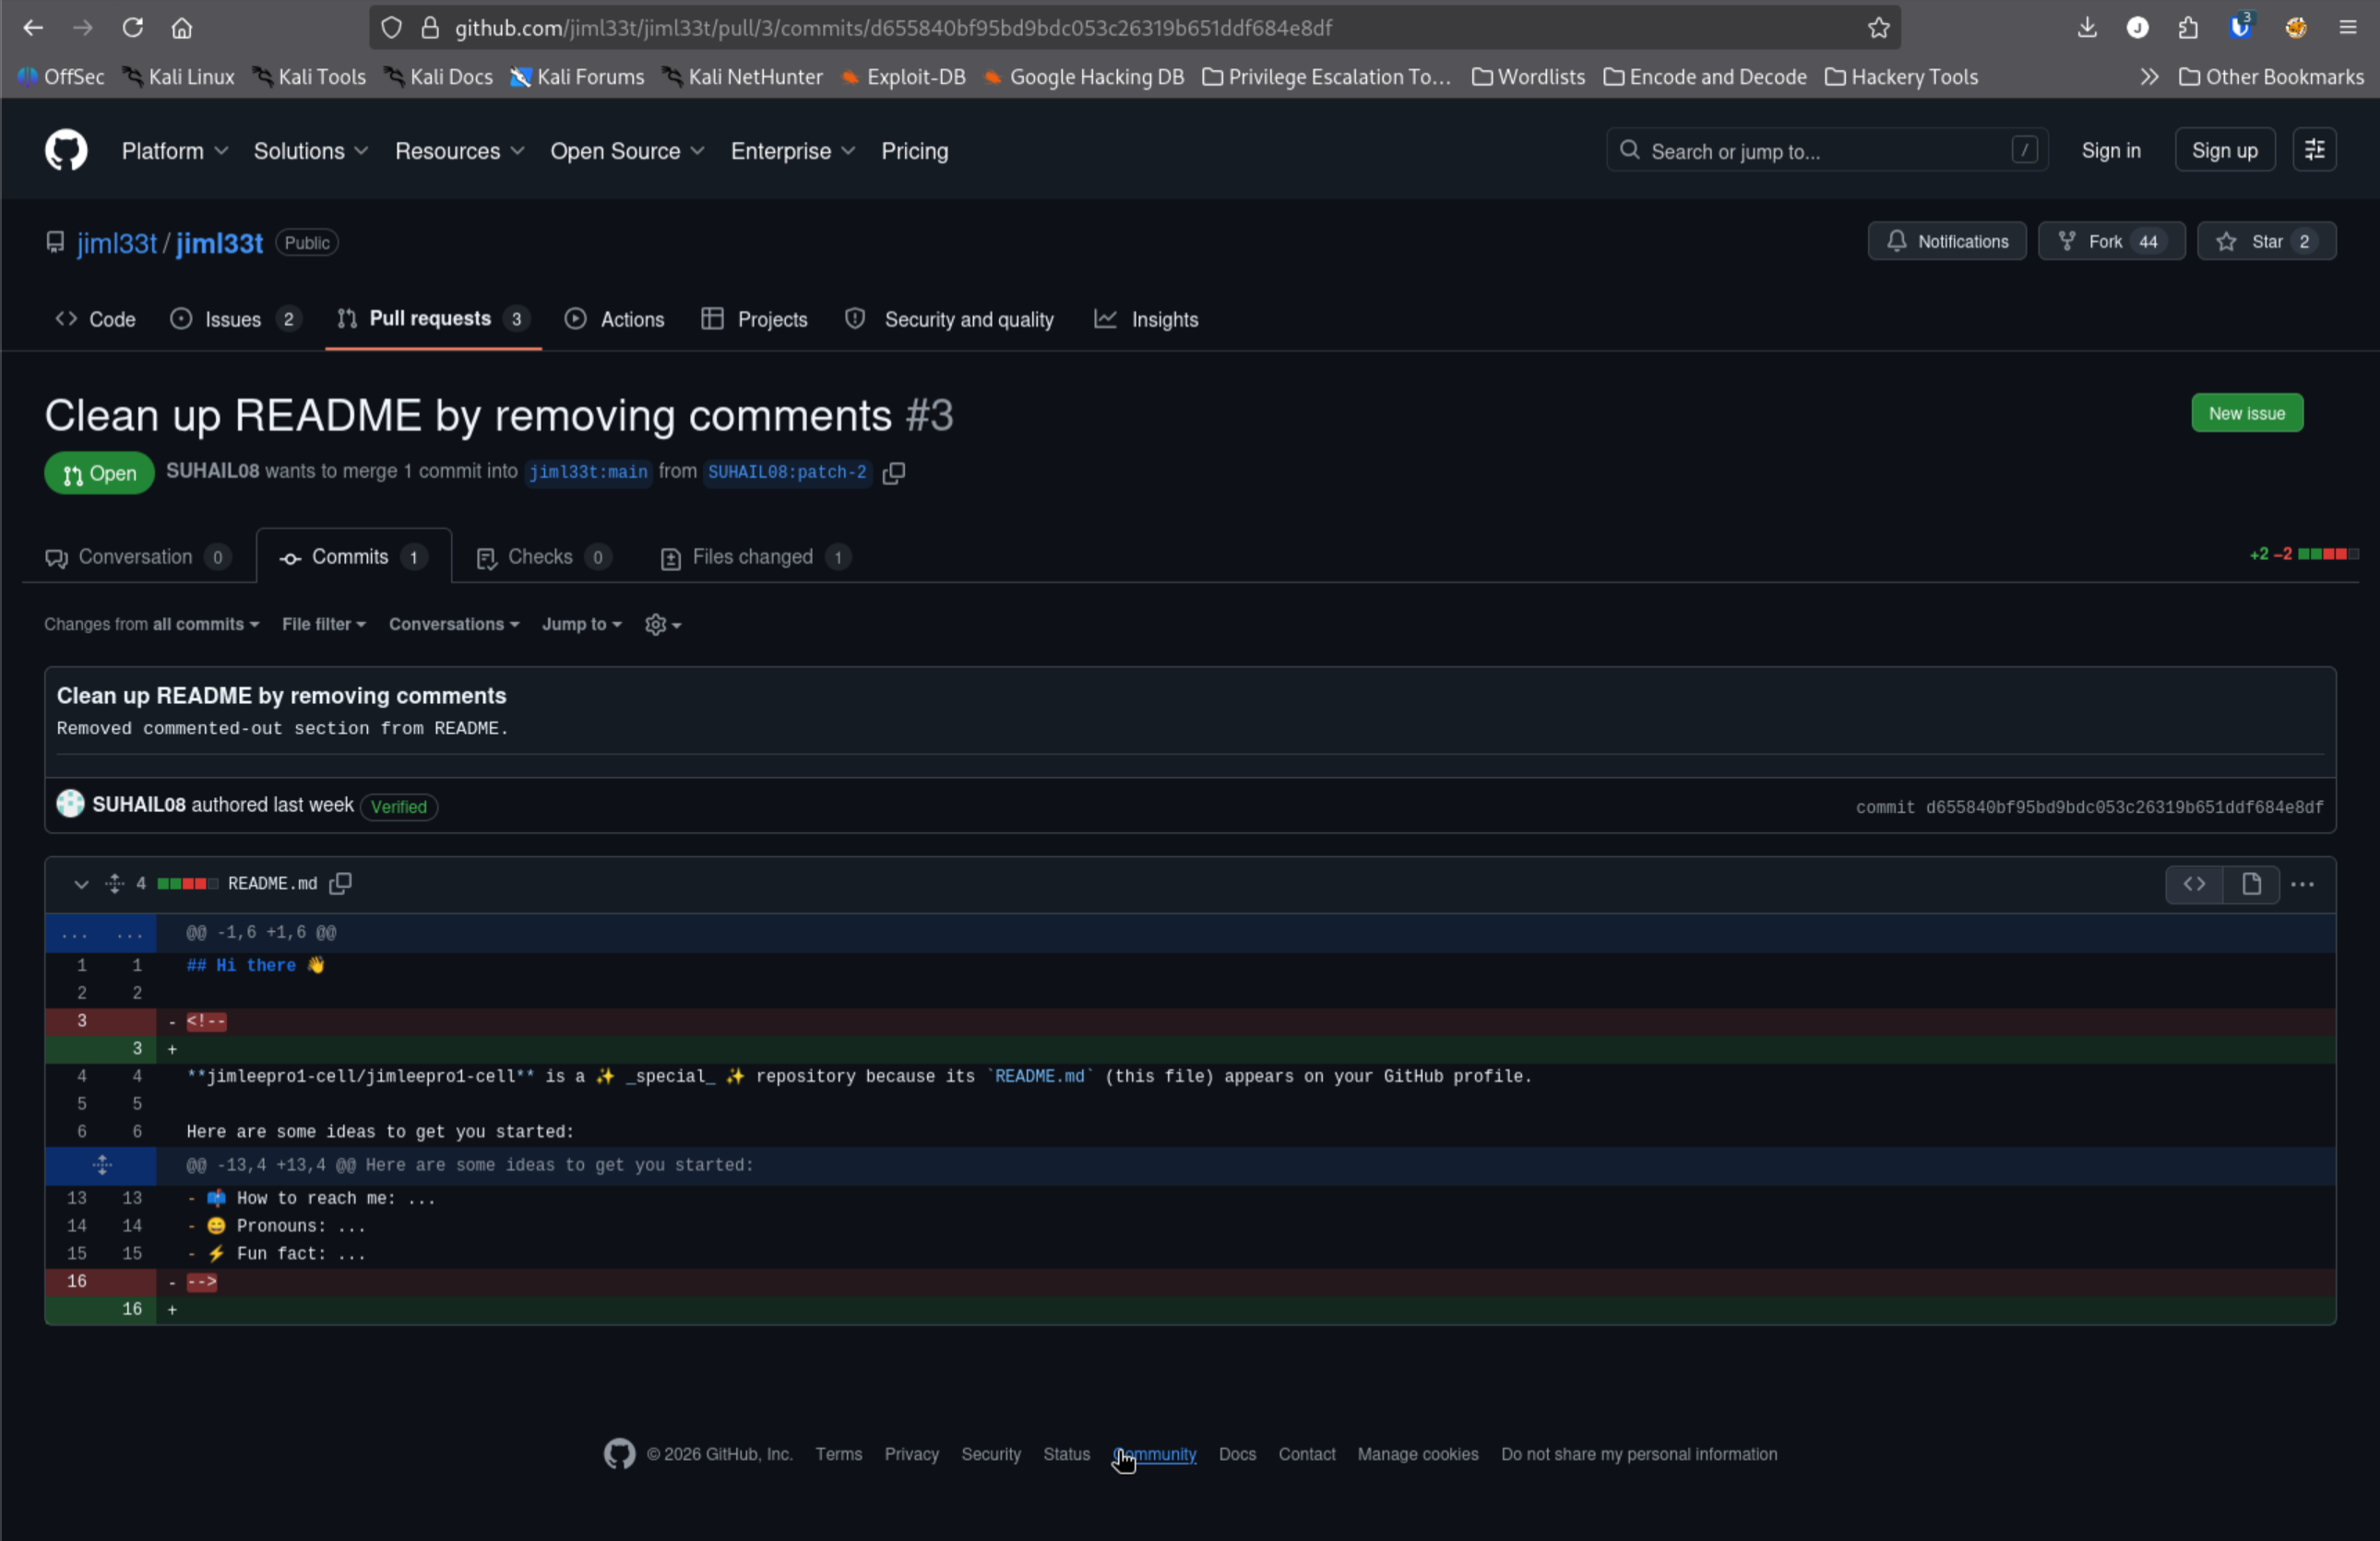Click the browser URL address bar

tap(1134, 28)
